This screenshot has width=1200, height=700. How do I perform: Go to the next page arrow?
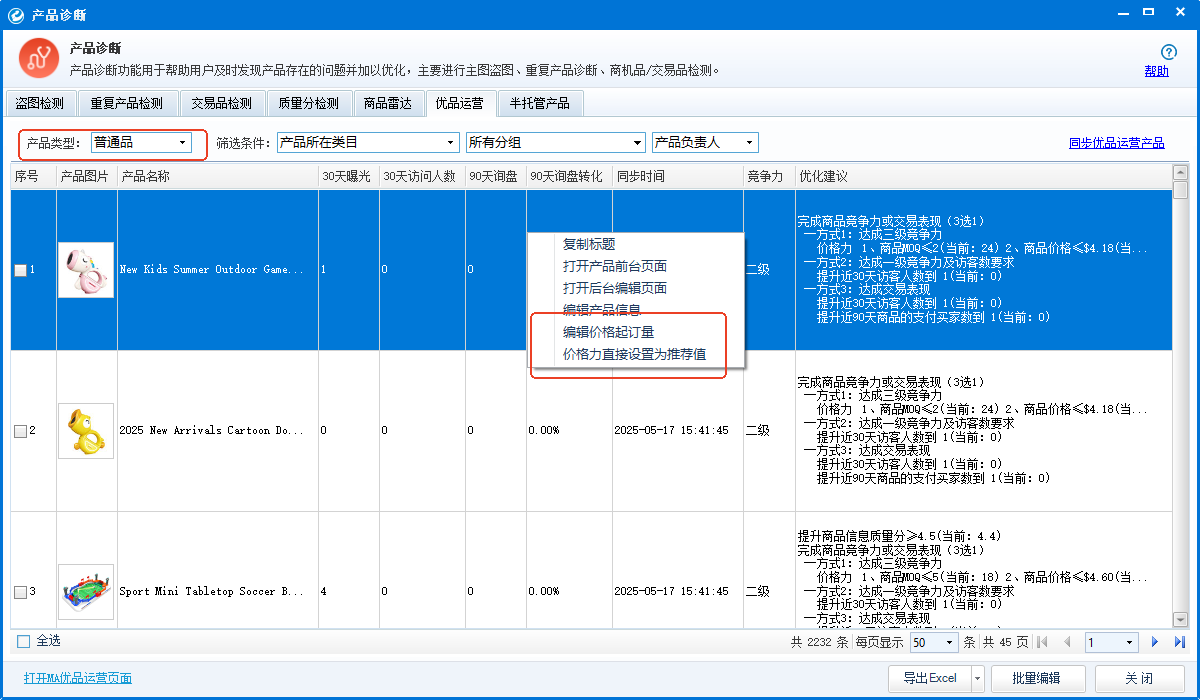[x=1155, y=642]
